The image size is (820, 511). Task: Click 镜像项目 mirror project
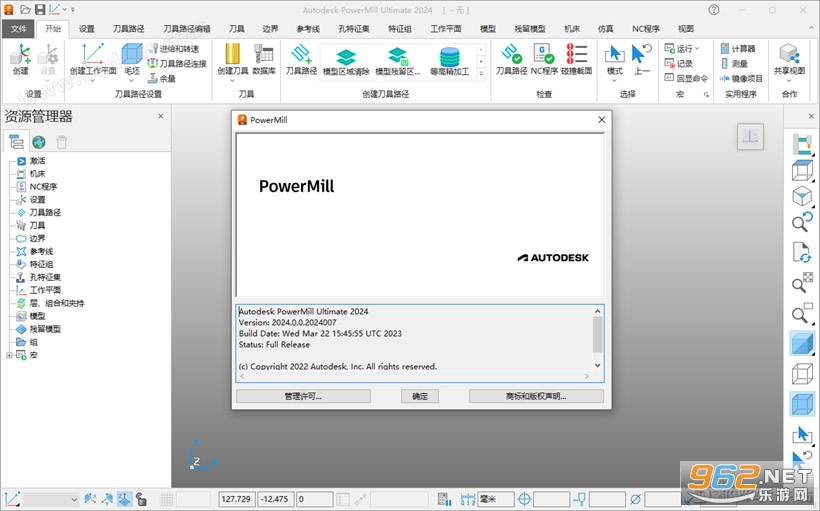[742, 78]
